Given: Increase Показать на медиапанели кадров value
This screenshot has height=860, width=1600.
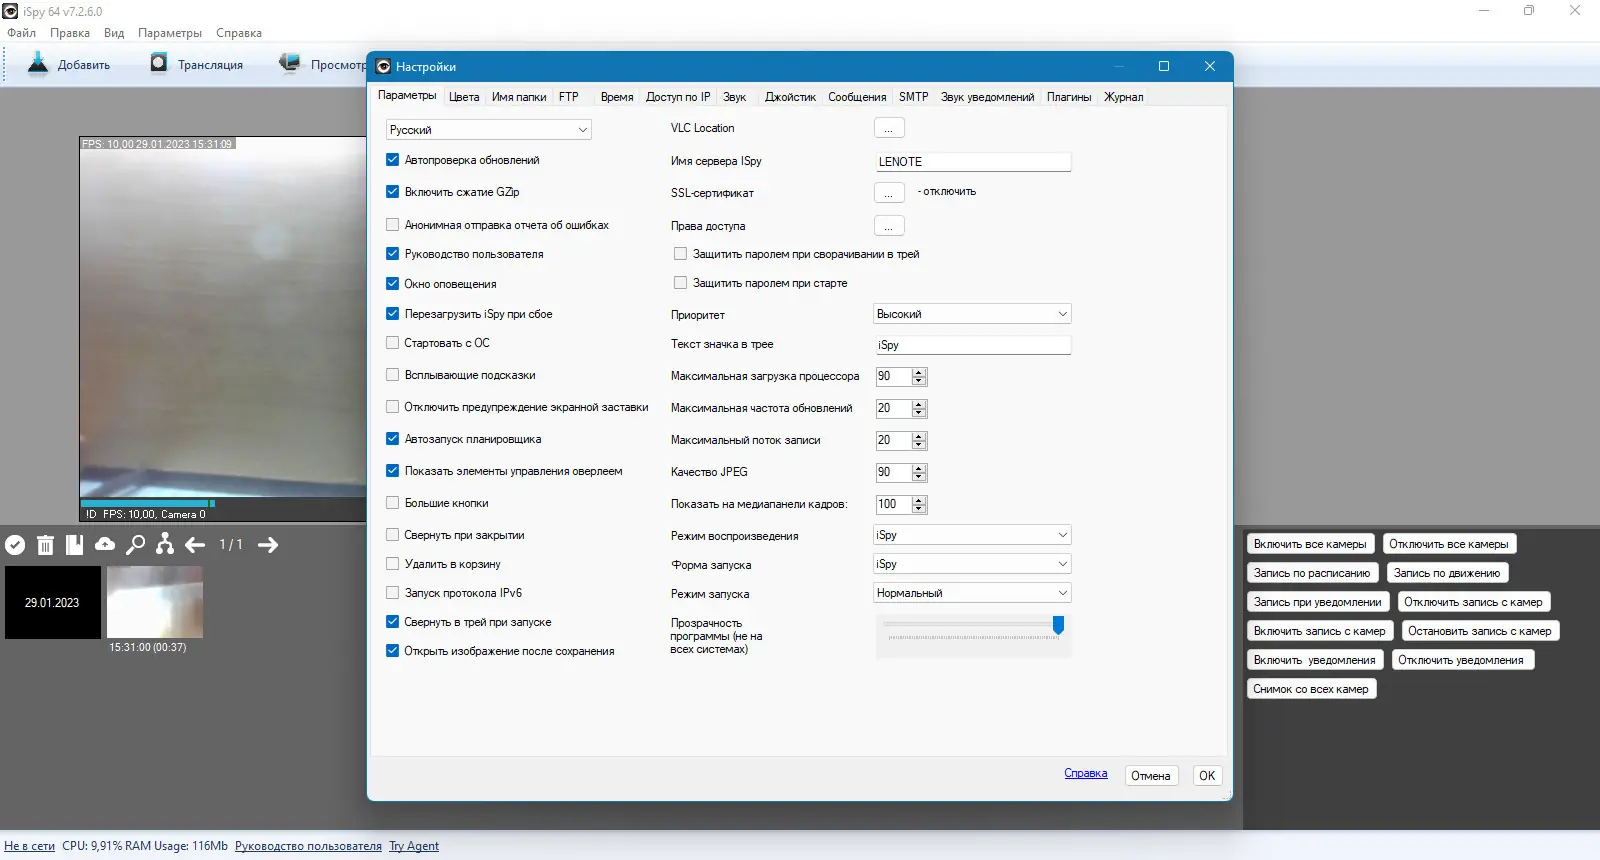Looking at the screenshot, I should point(919,501).
